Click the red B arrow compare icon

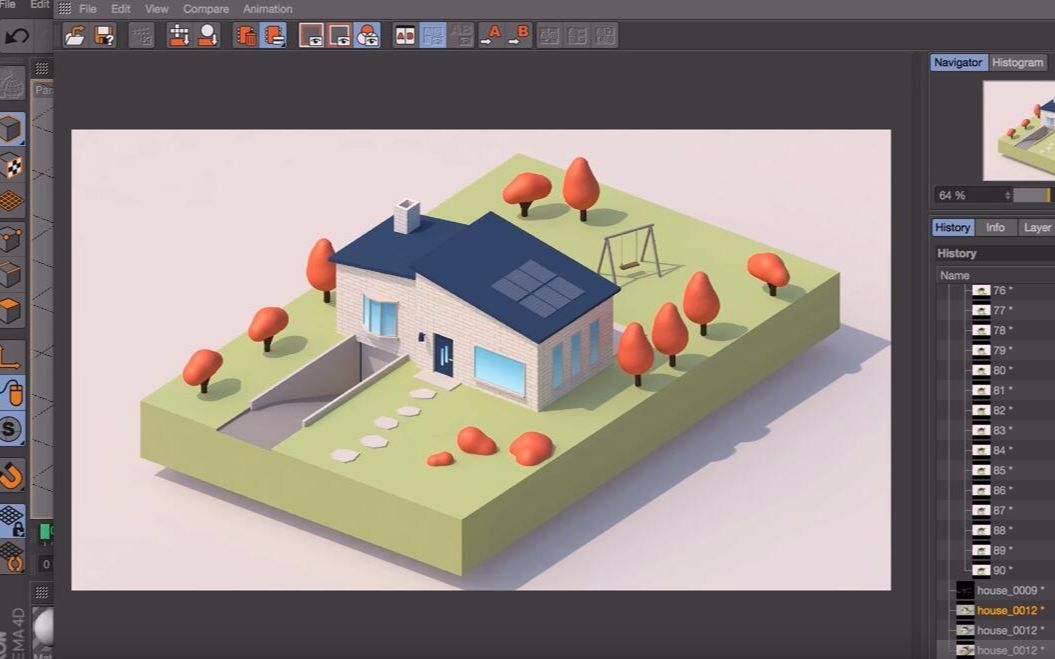click(x=520, y=36)
